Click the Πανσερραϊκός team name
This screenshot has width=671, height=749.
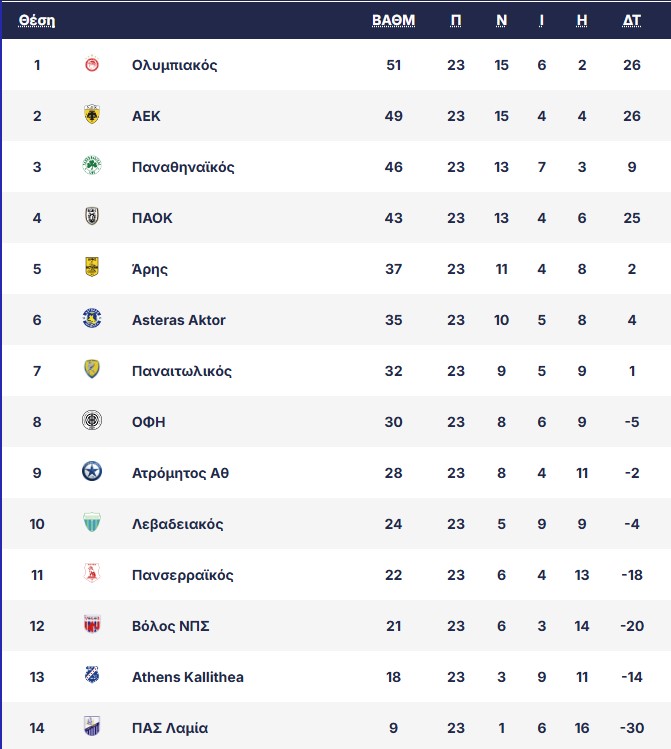[x=182, y=575]
